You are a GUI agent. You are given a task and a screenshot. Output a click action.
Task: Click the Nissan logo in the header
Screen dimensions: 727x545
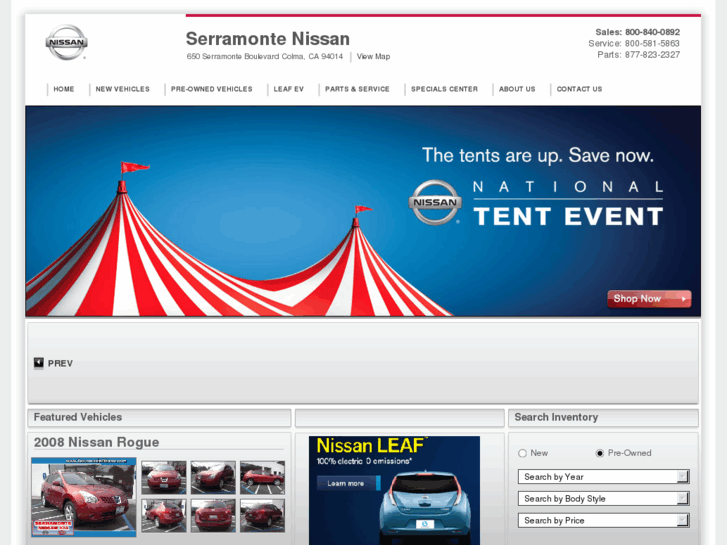67,42
